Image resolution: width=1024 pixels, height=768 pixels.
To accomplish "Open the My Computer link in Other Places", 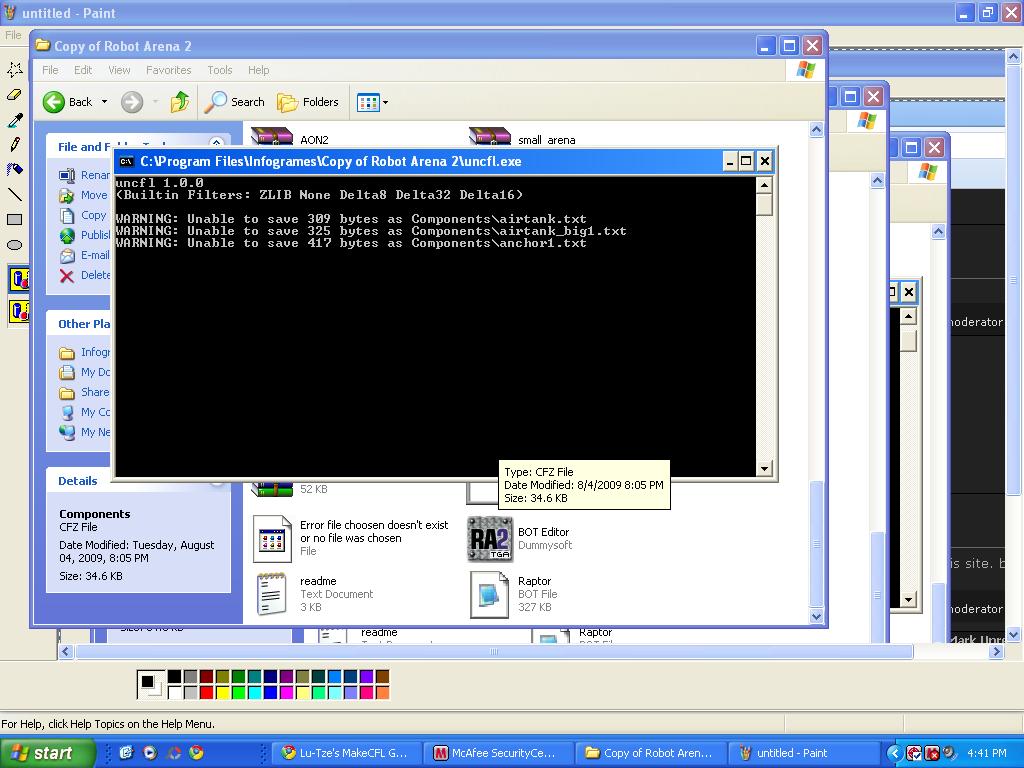I will pyautogui.click(x=85, y=412).
